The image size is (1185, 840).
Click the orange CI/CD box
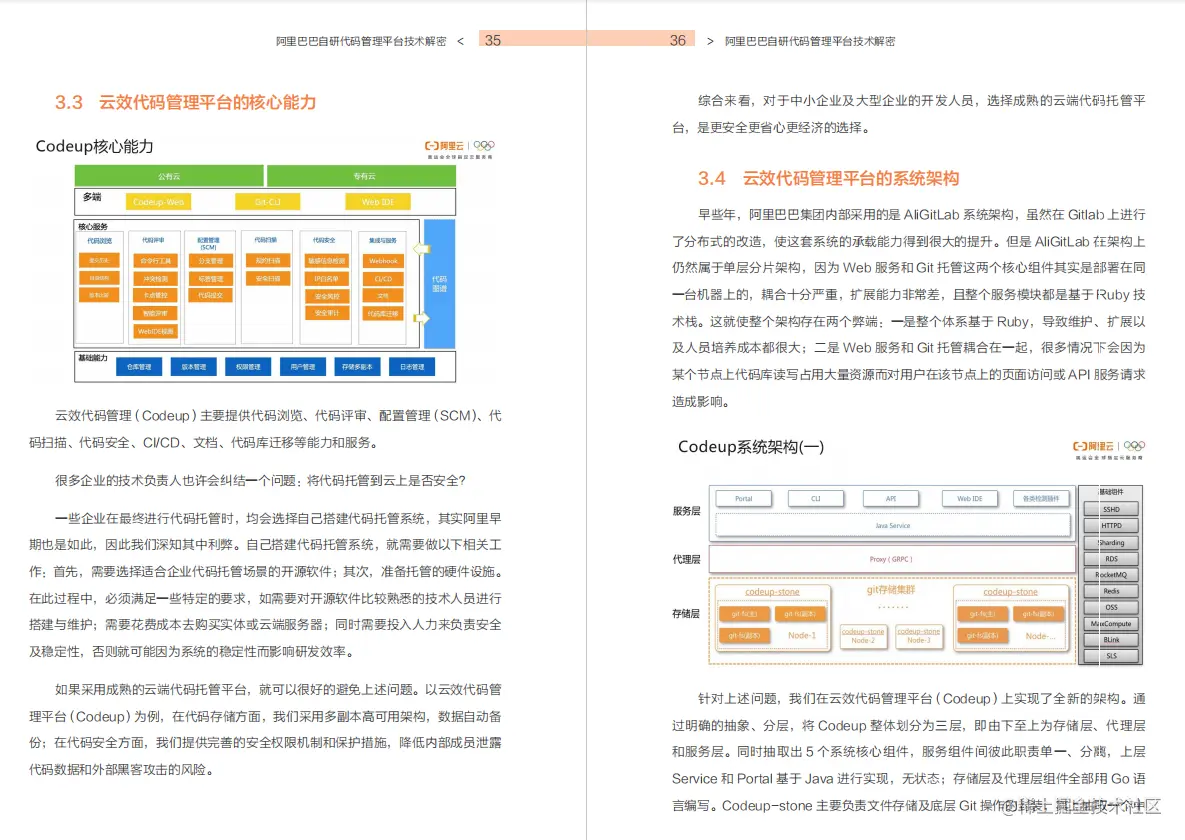(382, 279)
